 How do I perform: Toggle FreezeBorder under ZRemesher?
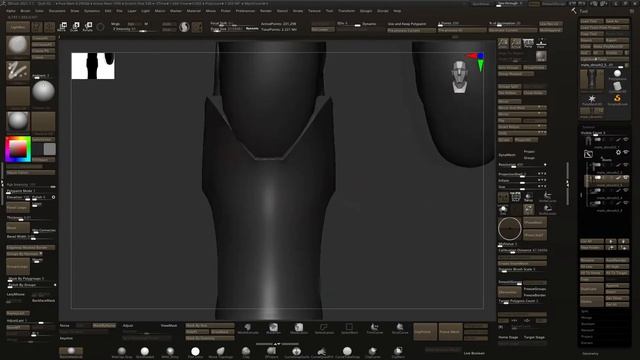pyautogui.click(x=535, y=295)
